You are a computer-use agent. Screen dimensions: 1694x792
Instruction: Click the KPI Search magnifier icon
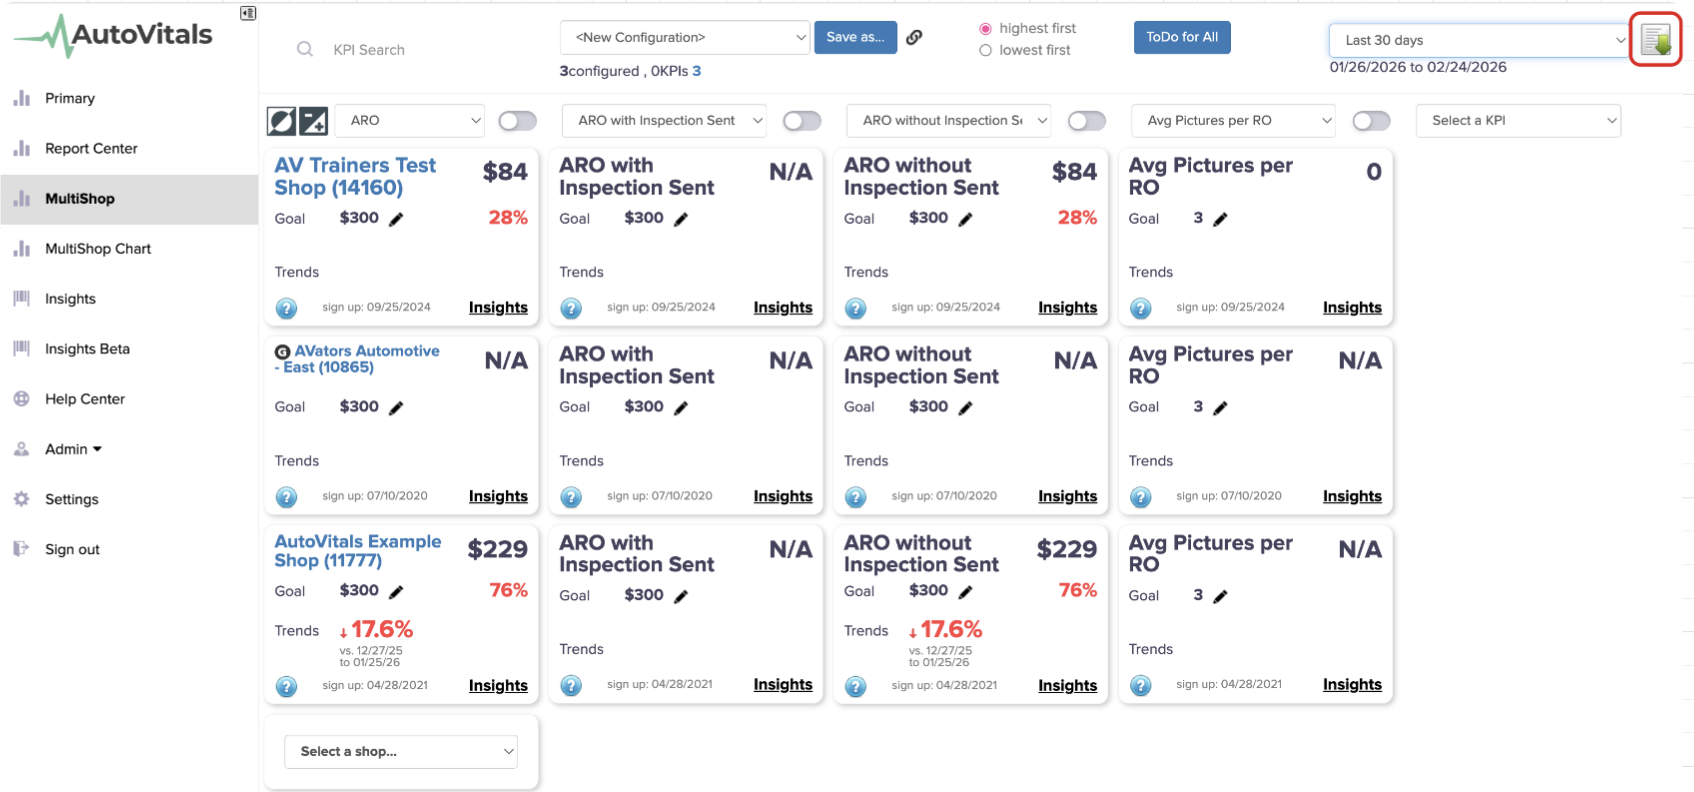[305, 49]
